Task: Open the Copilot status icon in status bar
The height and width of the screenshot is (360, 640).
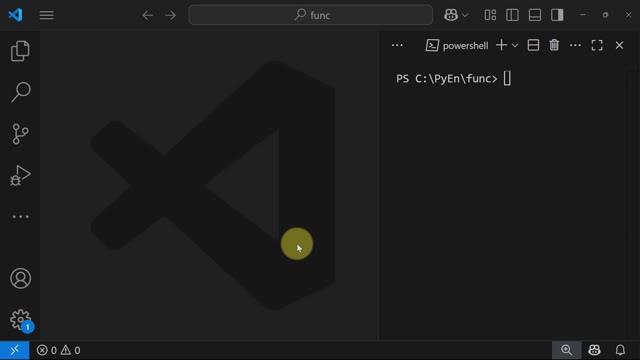Action: point(594,350)
